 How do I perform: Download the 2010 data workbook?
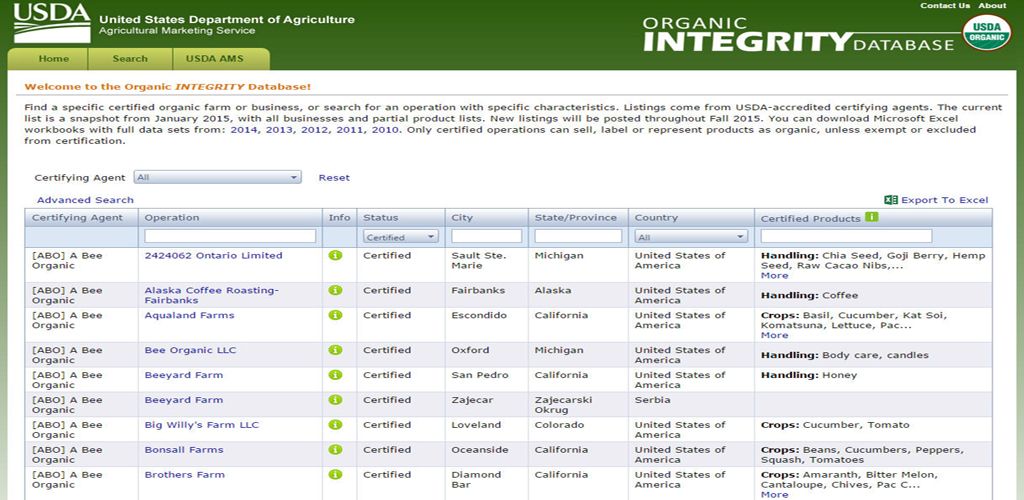point(383,130)
